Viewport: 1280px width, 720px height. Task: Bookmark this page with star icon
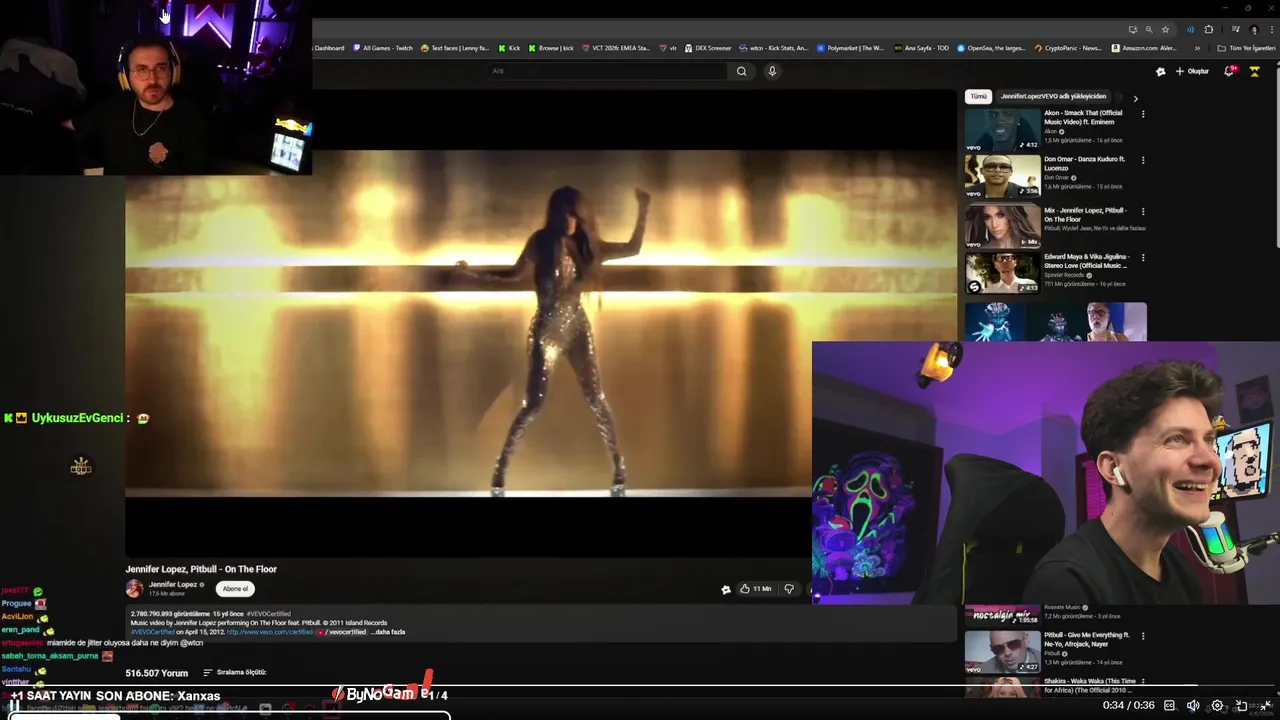[1165, 29]
